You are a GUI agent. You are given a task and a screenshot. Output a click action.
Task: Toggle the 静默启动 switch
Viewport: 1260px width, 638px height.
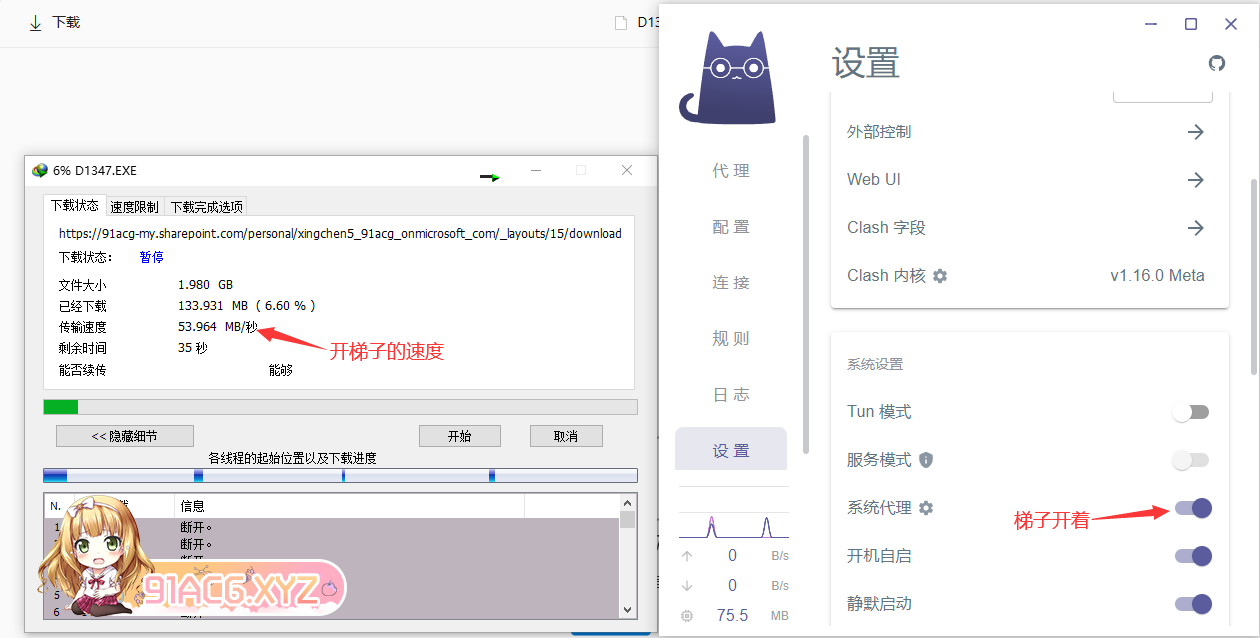coord(1193,604)
